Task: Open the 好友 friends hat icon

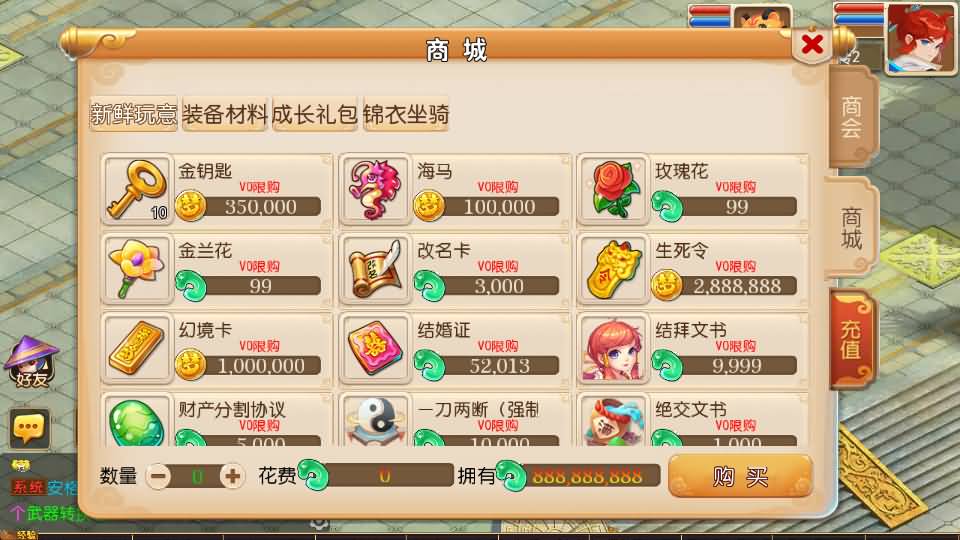Action: [x=31, y=362]
